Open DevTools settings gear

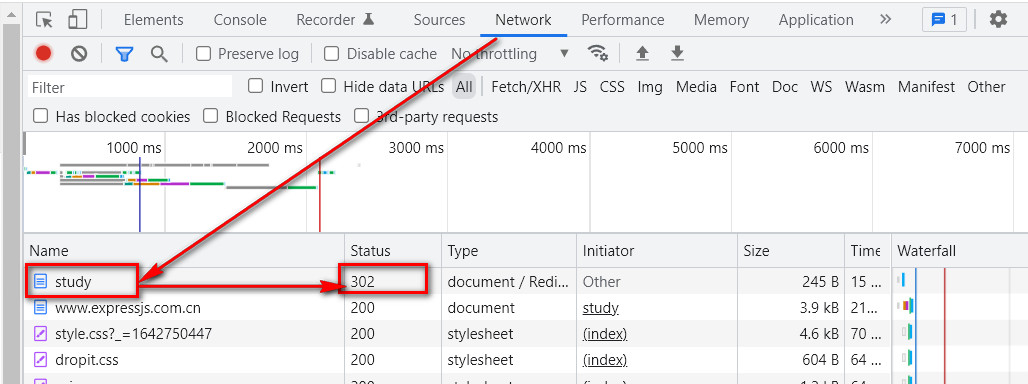pyautogui.click(x=998, y=20)
